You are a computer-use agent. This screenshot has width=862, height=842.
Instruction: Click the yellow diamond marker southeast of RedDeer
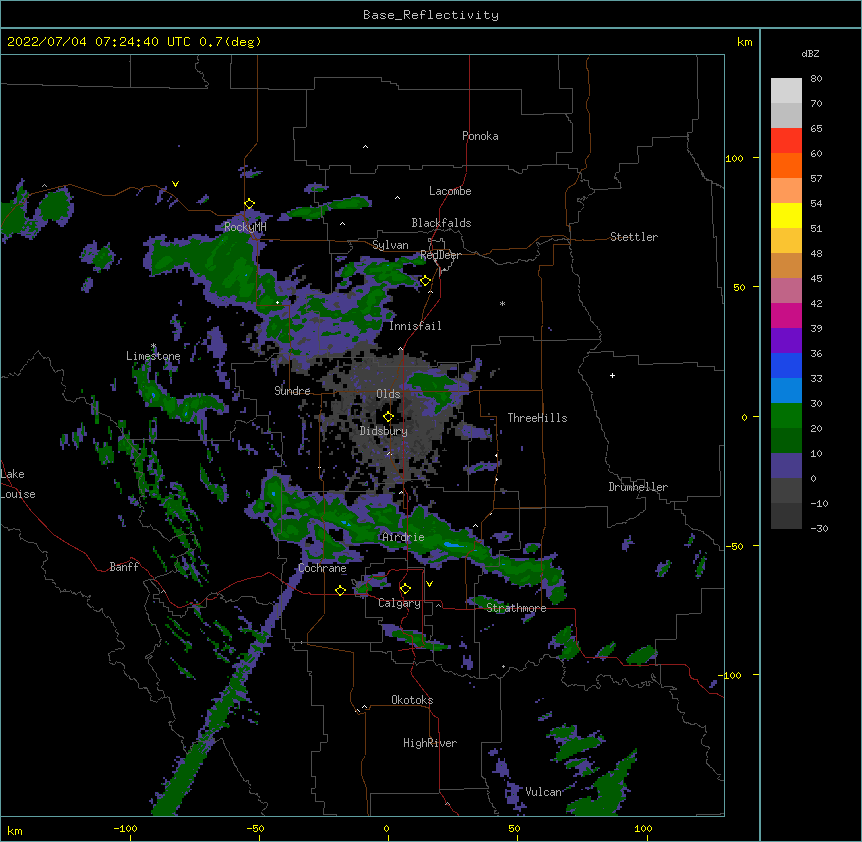425,281
